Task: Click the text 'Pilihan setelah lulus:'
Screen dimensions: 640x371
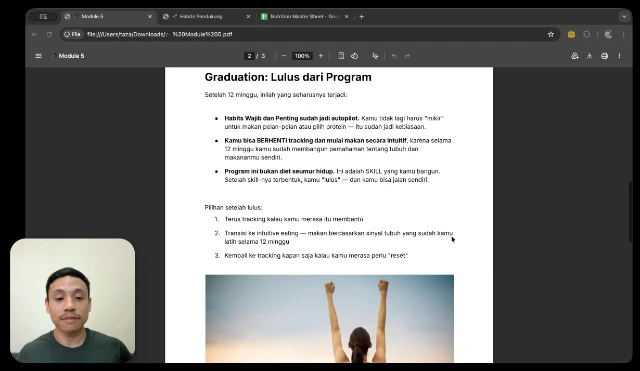Action: (x=233, y=207)
